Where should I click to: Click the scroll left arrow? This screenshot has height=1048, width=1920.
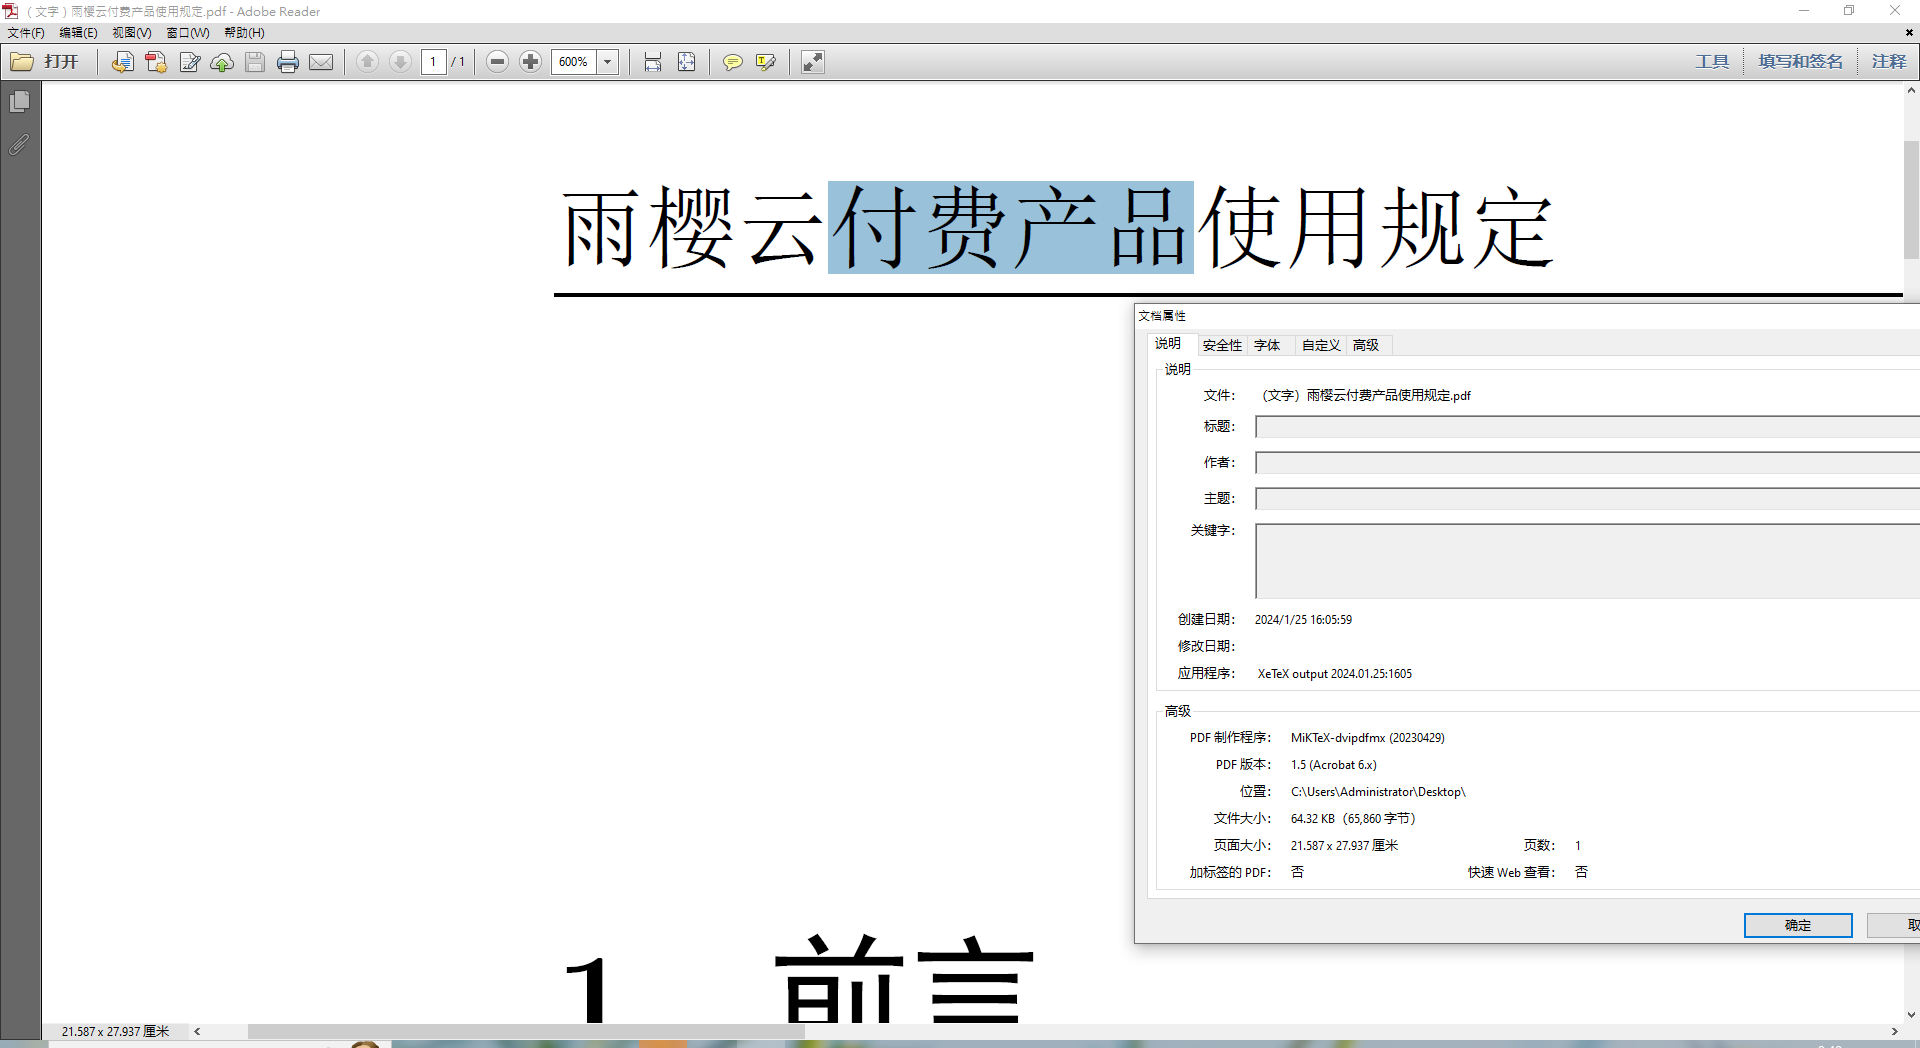point(197,1031)
